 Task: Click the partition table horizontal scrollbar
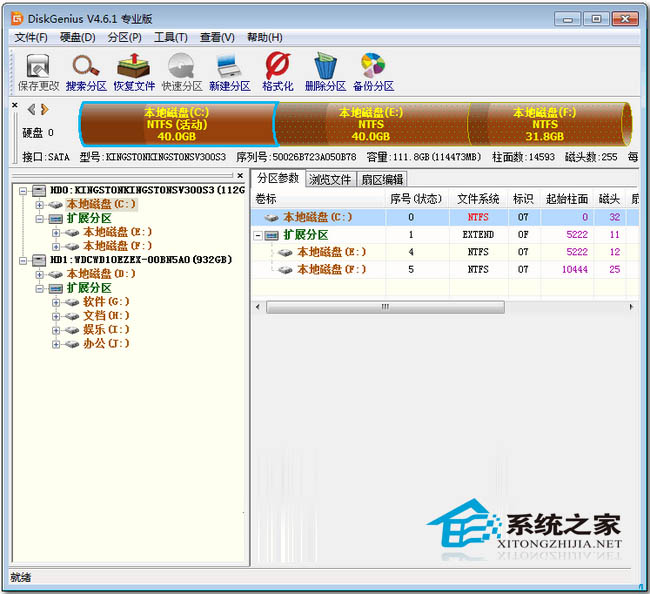click(x=444, y=307)
